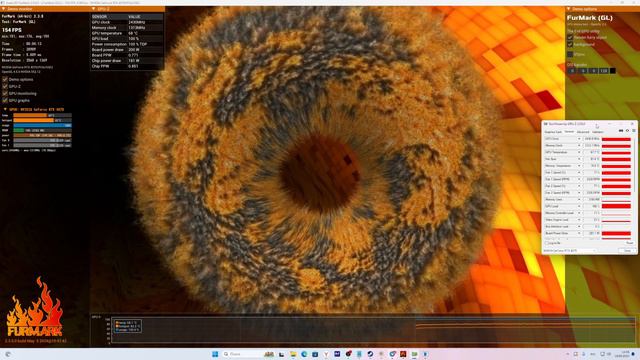
Task: Open GPU-Z hamburger menu icon
Action: pos(633,131)
